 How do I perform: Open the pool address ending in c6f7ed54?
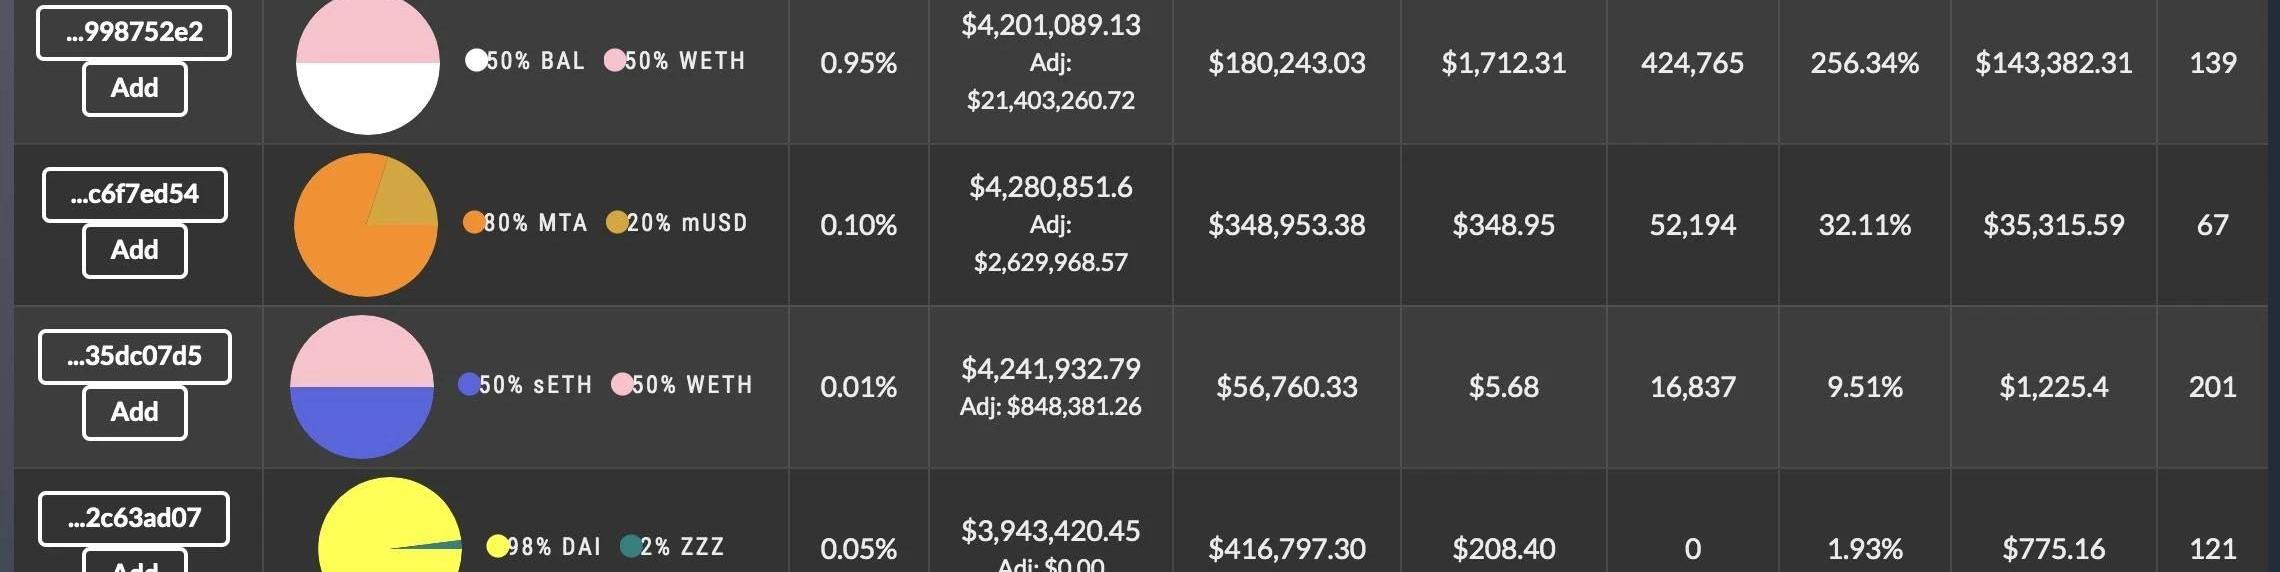(x=134, y=194)
